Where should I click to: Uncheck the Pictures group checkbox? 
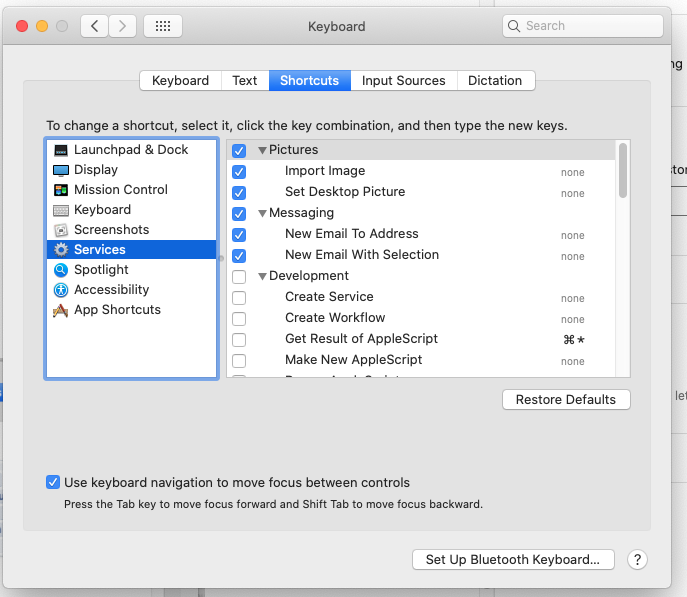[239, 151]
